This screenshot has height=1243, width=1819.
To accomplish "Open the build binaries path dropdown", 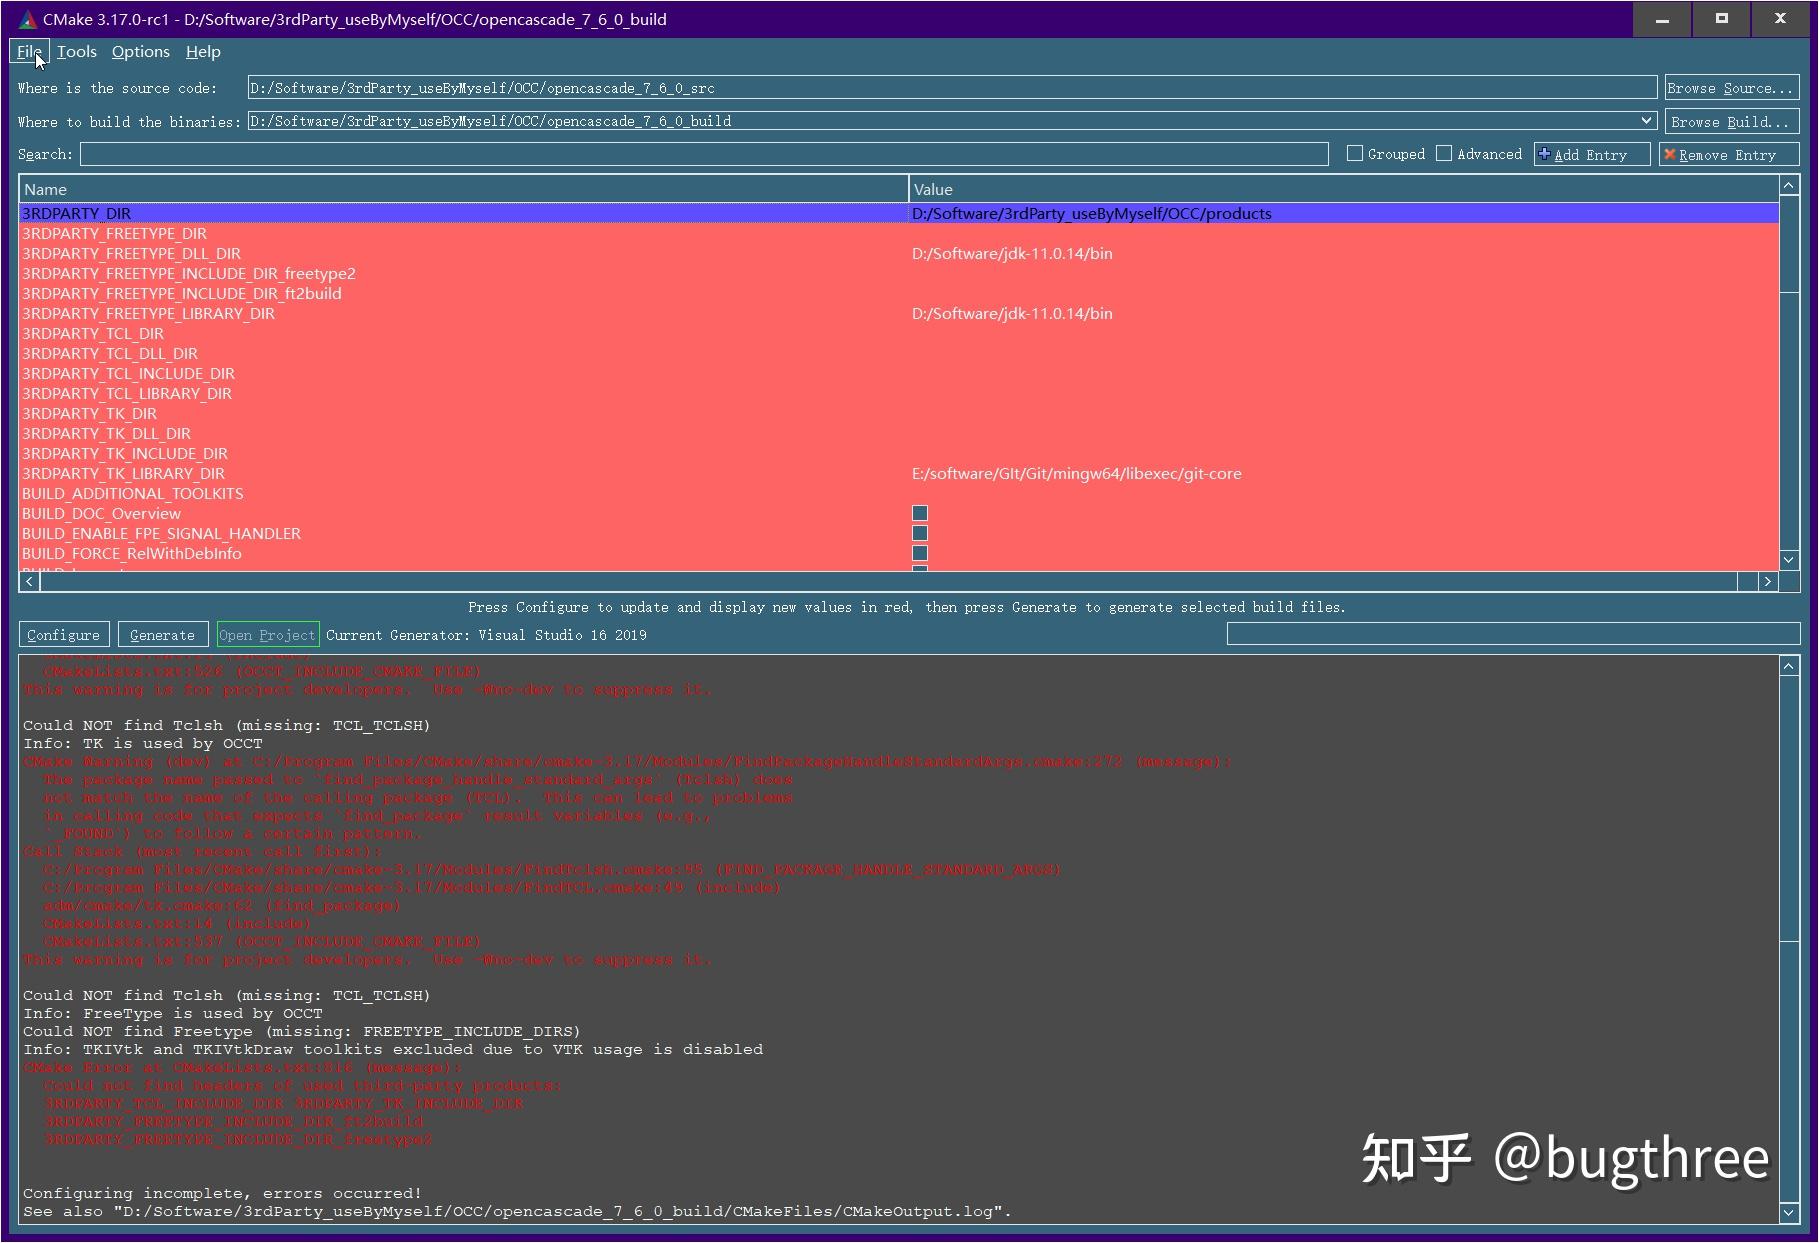I will click(x=1647, y=121).
